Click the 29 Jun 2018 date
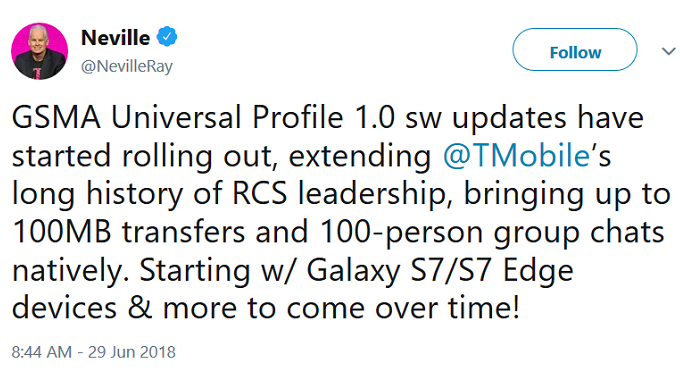This screenshot has height=383, width=680. click(x=132, y=352)
